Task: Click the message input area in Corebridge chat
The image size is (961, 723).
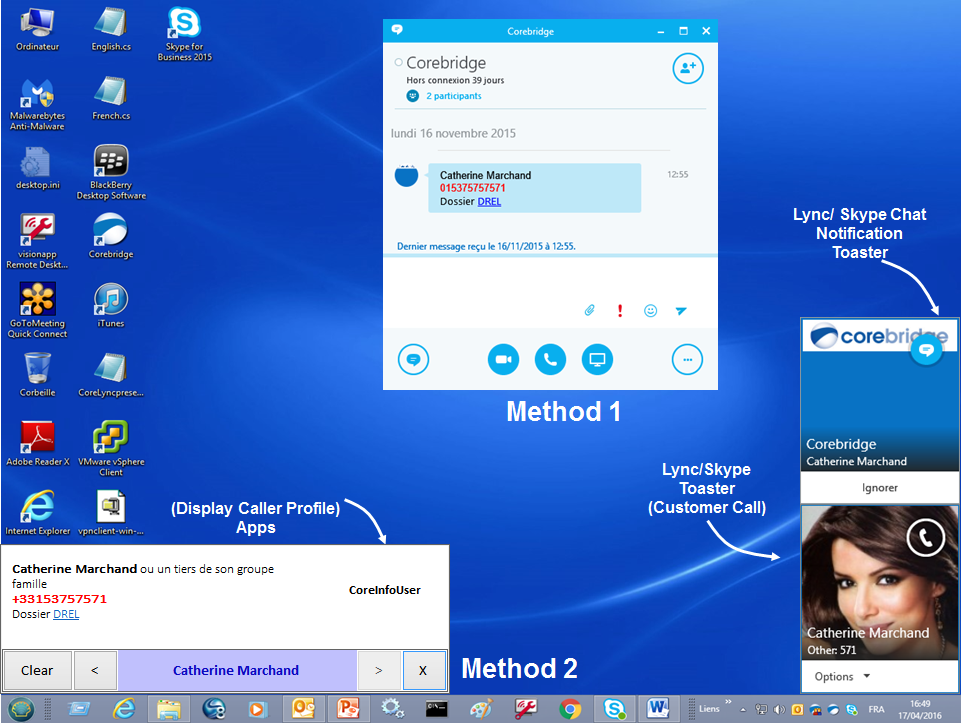Action: 550,279
